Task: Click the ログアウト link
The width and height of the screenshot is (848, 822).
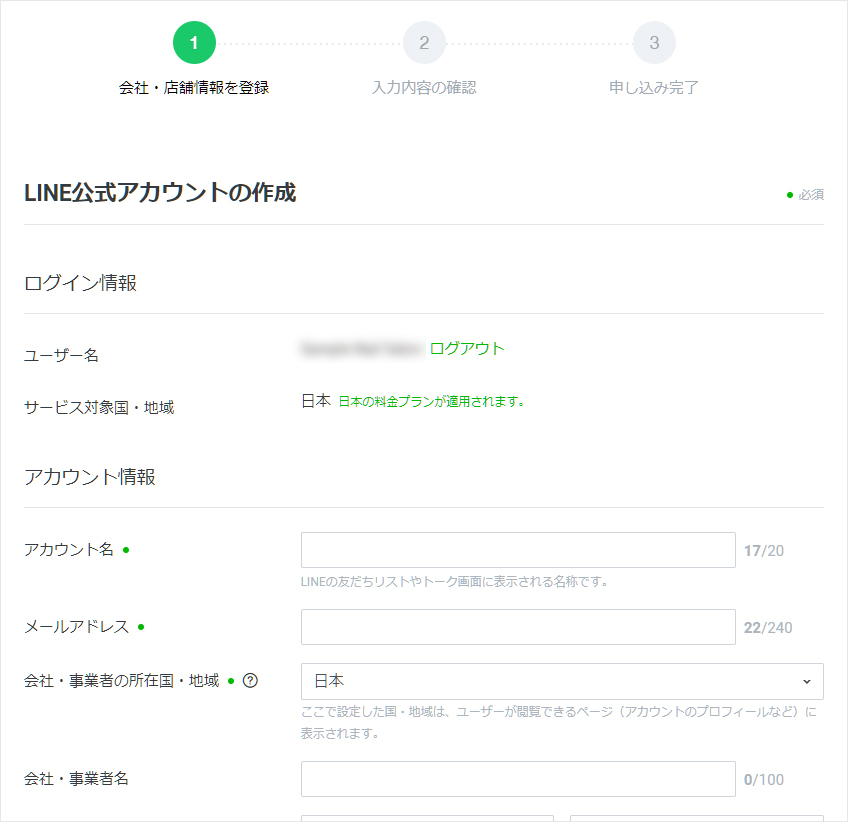Action: (x=467, y=348)
